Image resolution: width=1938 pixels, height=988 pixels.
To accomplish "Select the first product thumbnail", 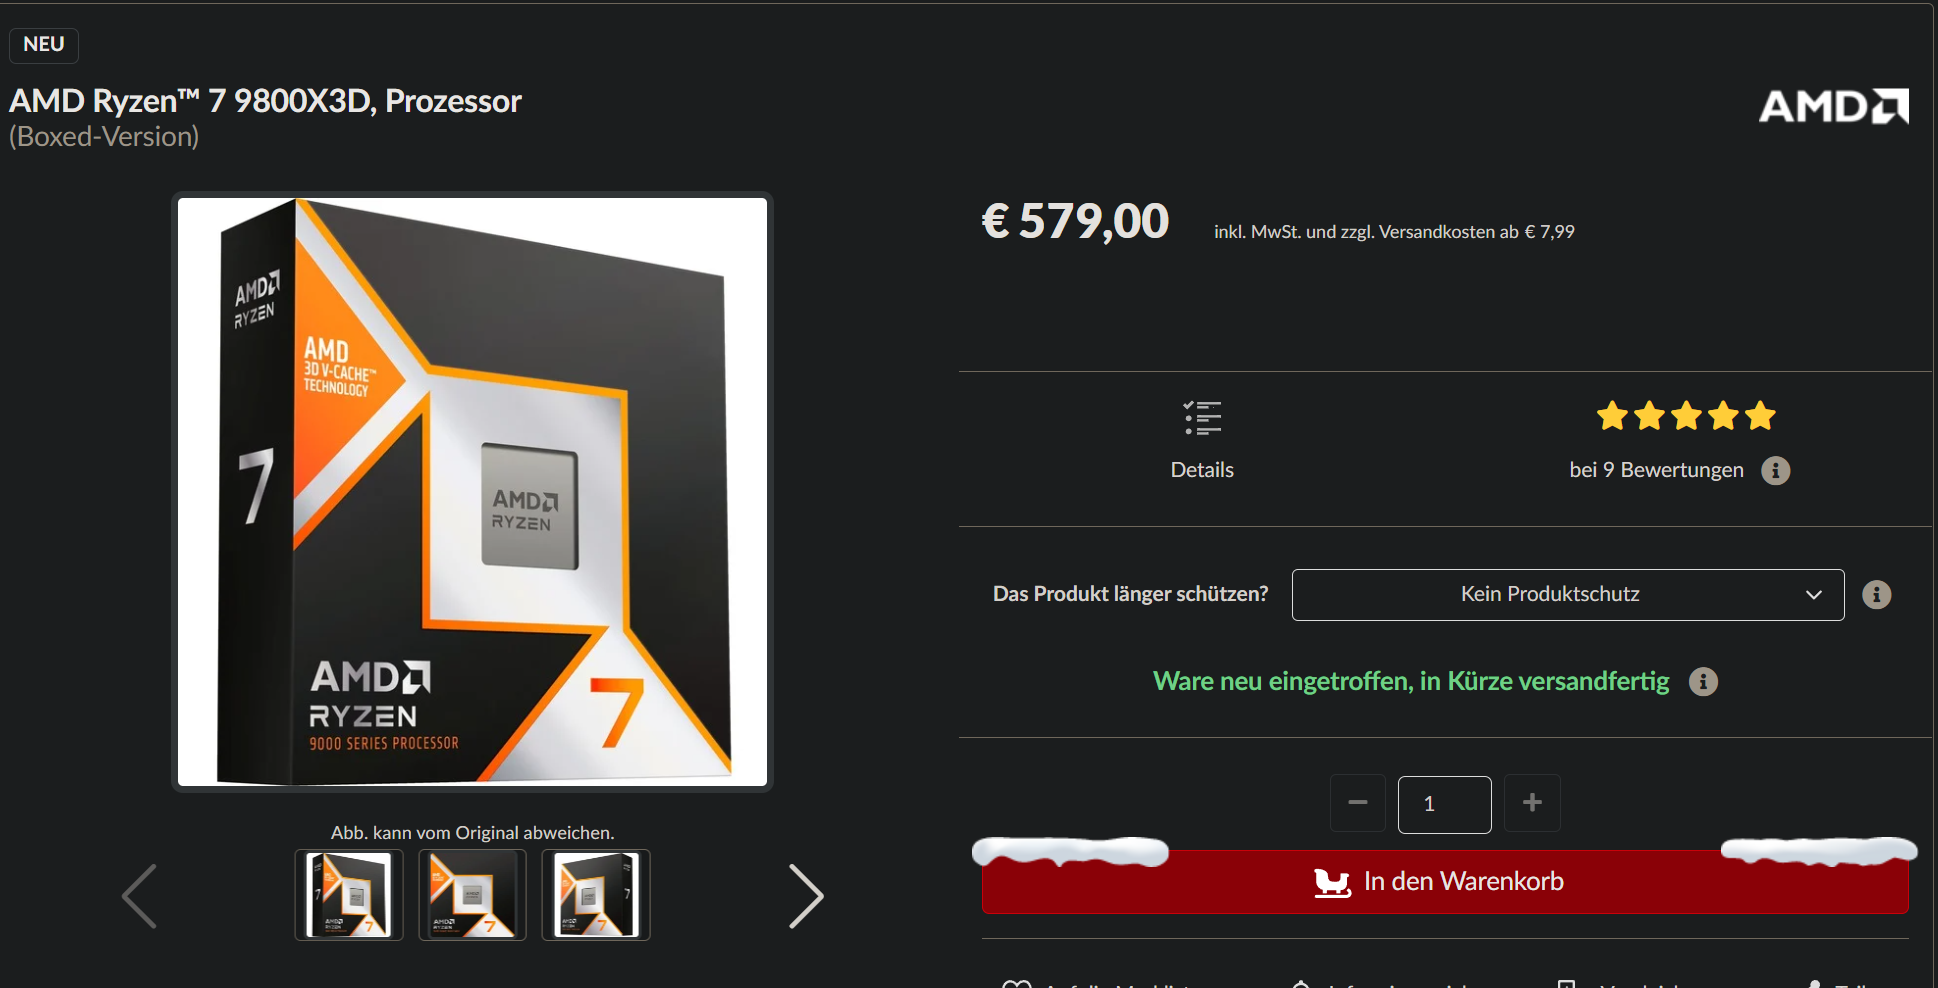I will (349, 895).
